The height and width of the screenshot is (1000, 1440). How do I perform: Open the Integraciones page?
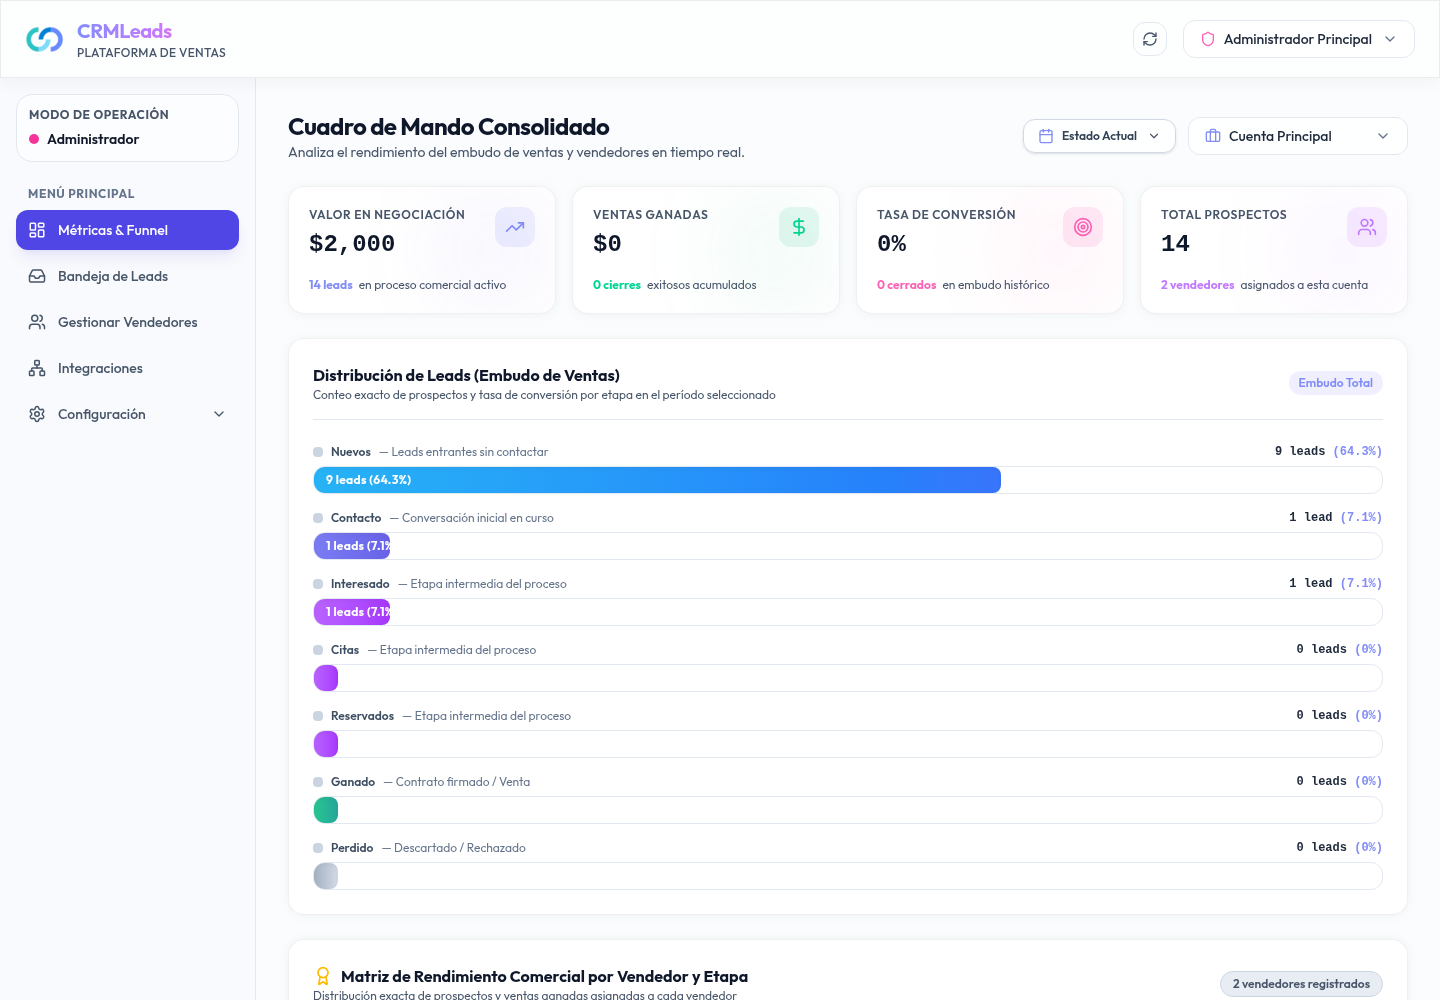127,368
